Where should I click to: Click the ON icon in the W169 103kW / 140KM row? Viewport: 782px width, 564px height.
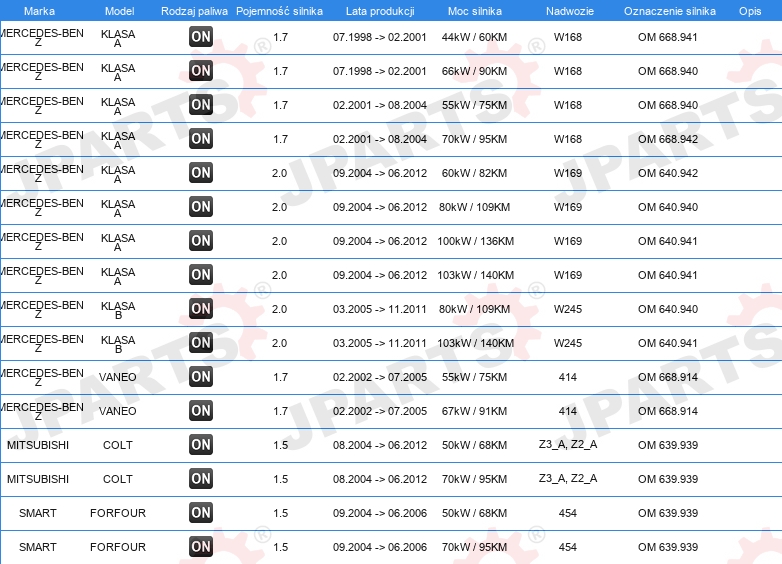pos(201,275)
